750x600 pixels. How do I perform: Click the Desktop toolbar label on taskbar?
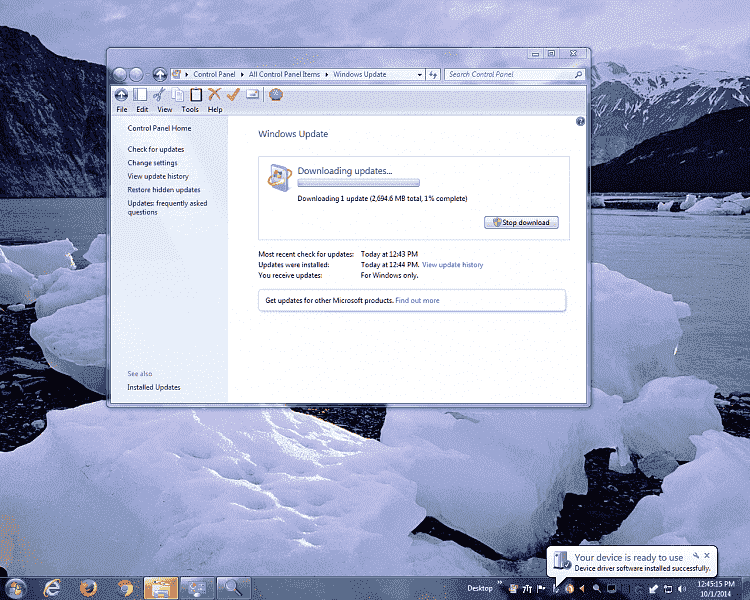point(480,589)
